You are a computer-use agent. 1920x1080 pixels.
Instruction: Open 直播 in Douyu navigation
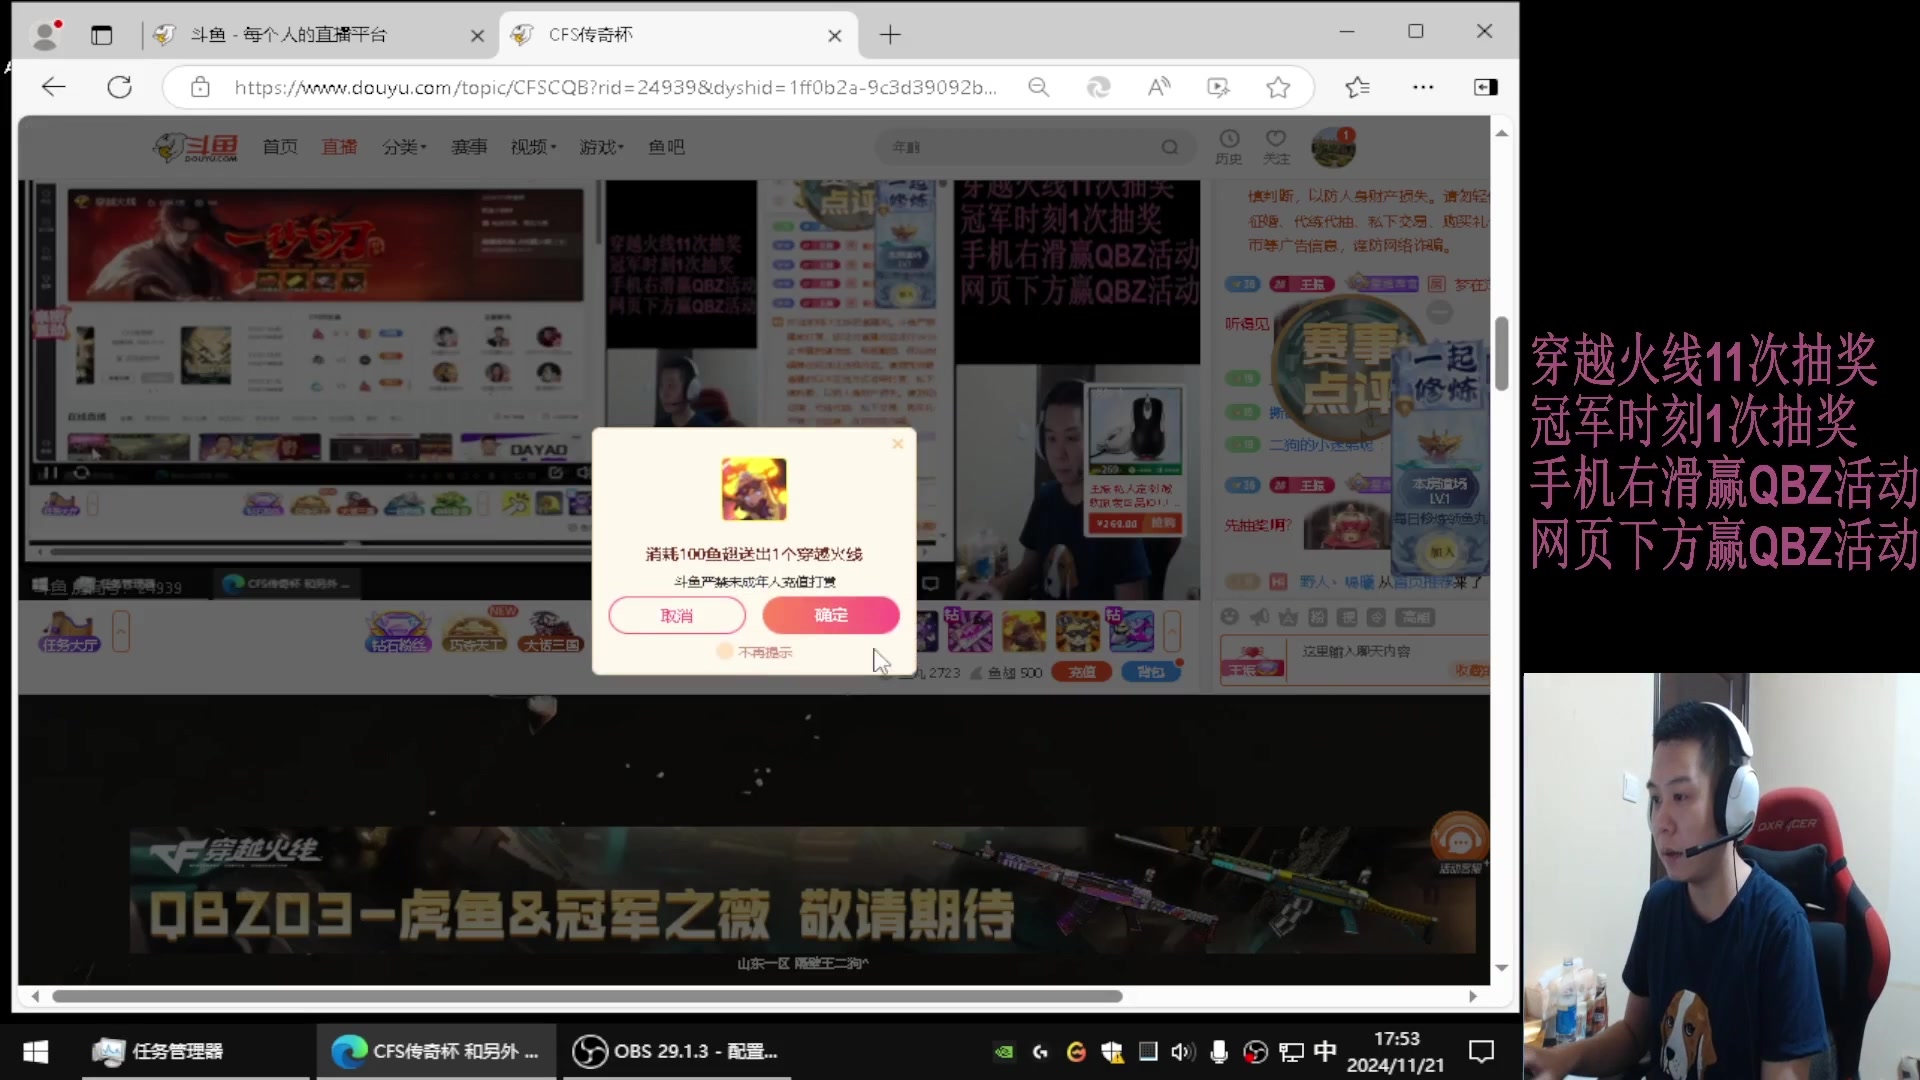pos(339,147)
